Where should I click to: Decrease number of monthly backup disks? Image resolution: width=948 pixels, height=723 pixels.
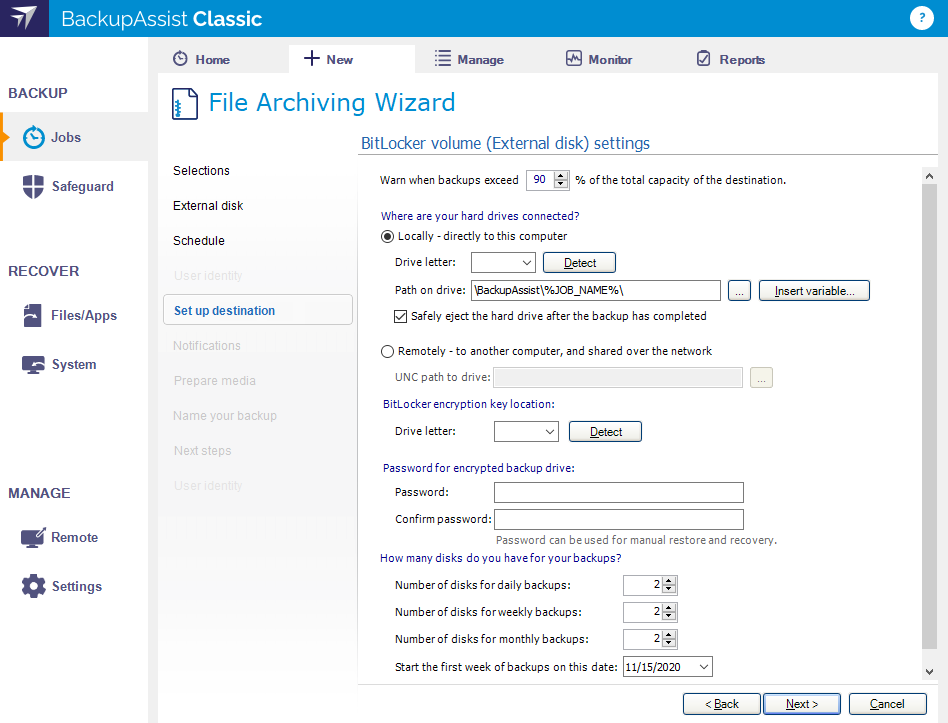point(669,643)
